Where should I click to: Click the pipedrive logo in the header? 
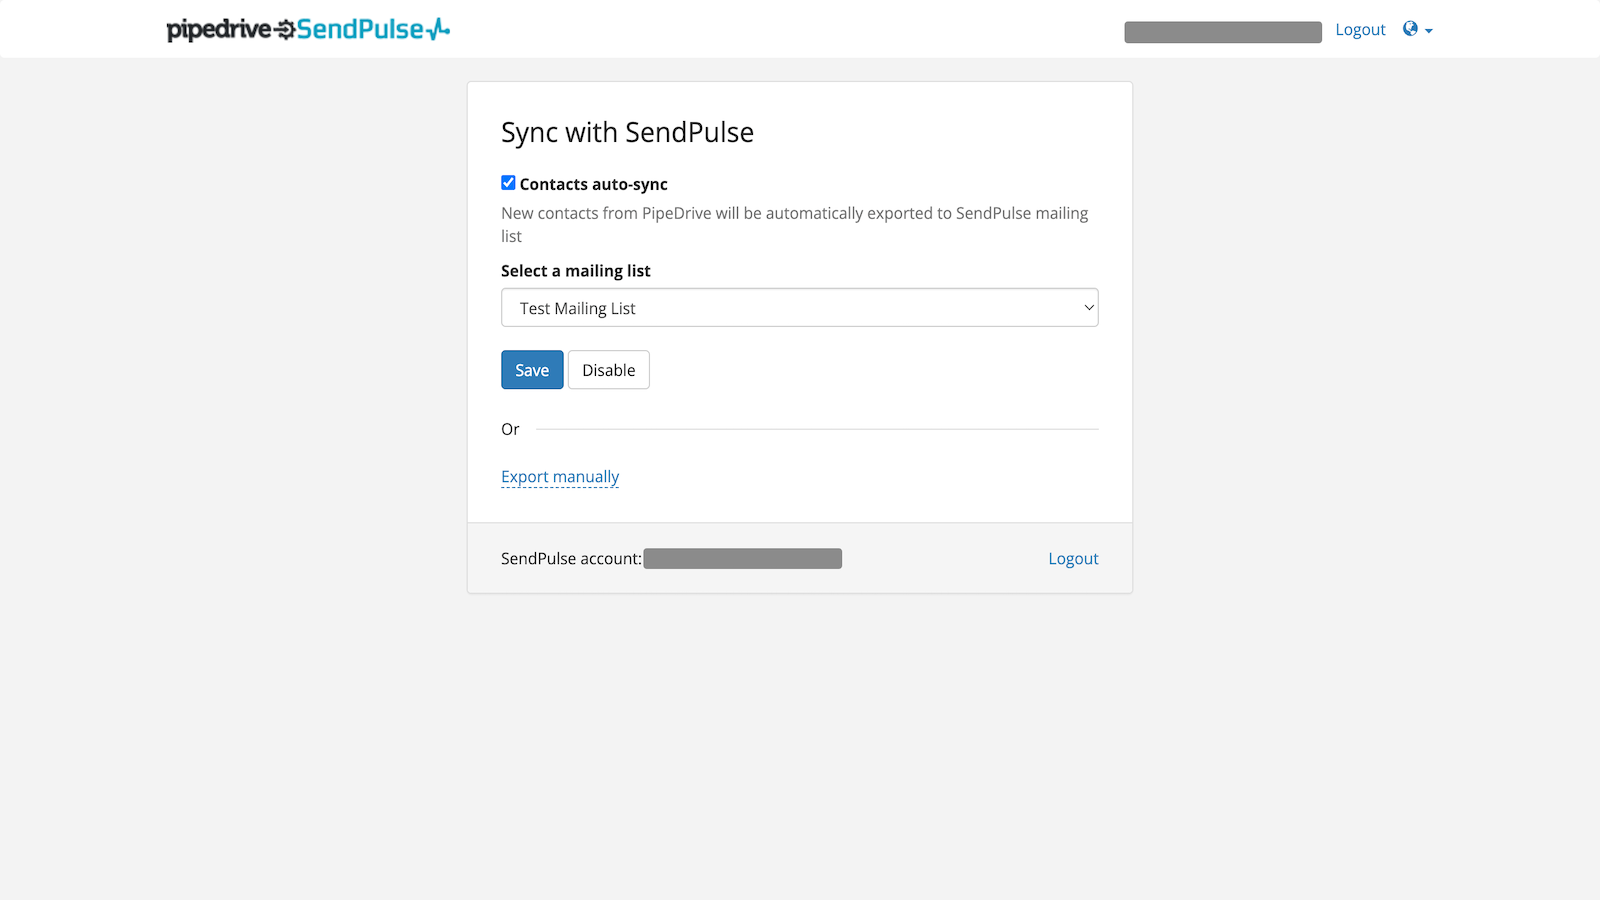218,30
